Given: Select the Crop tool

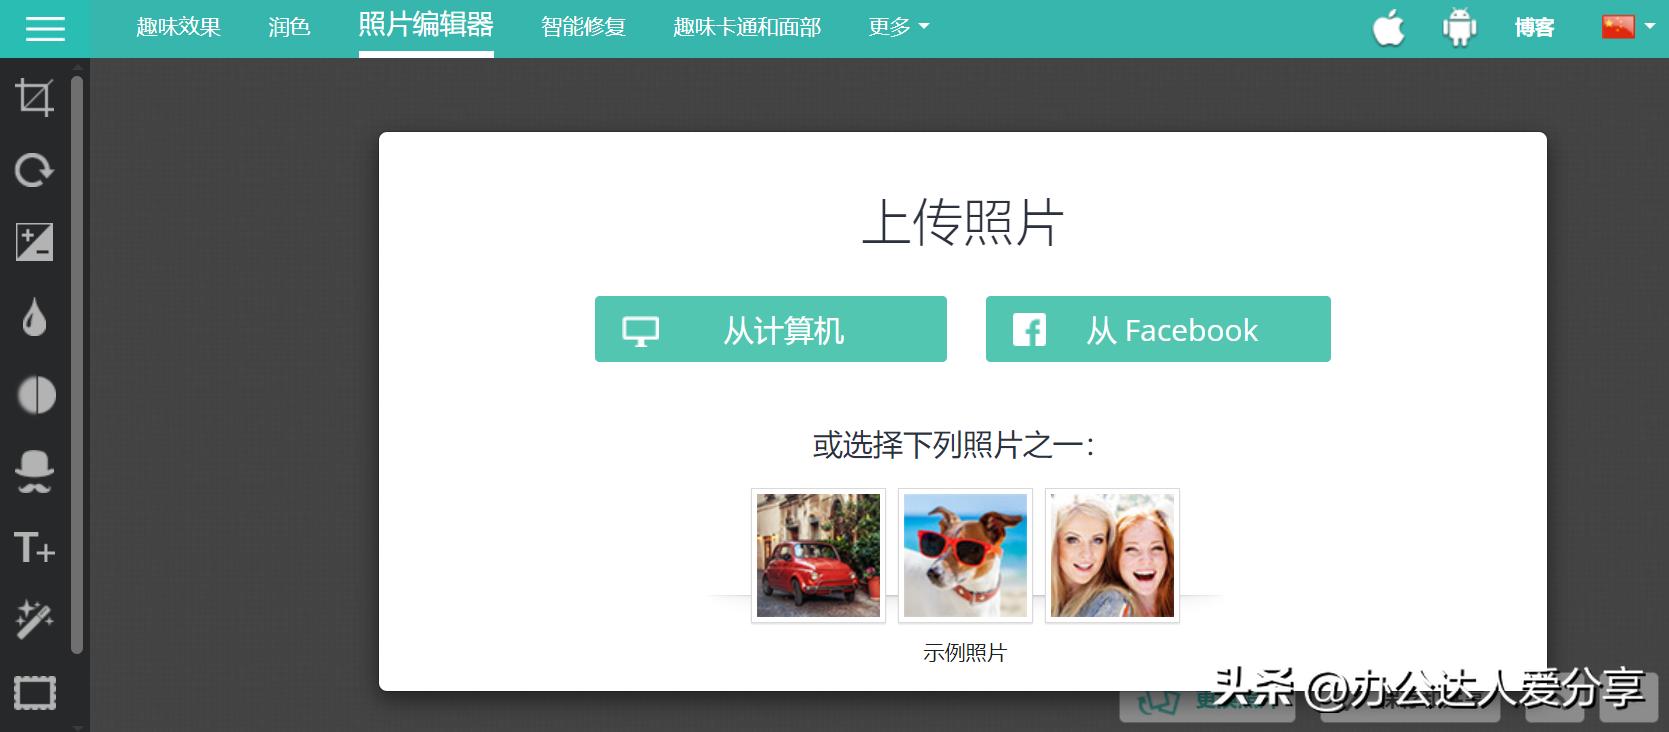Looking at the screenshot, I should click(x=34, y=98).
